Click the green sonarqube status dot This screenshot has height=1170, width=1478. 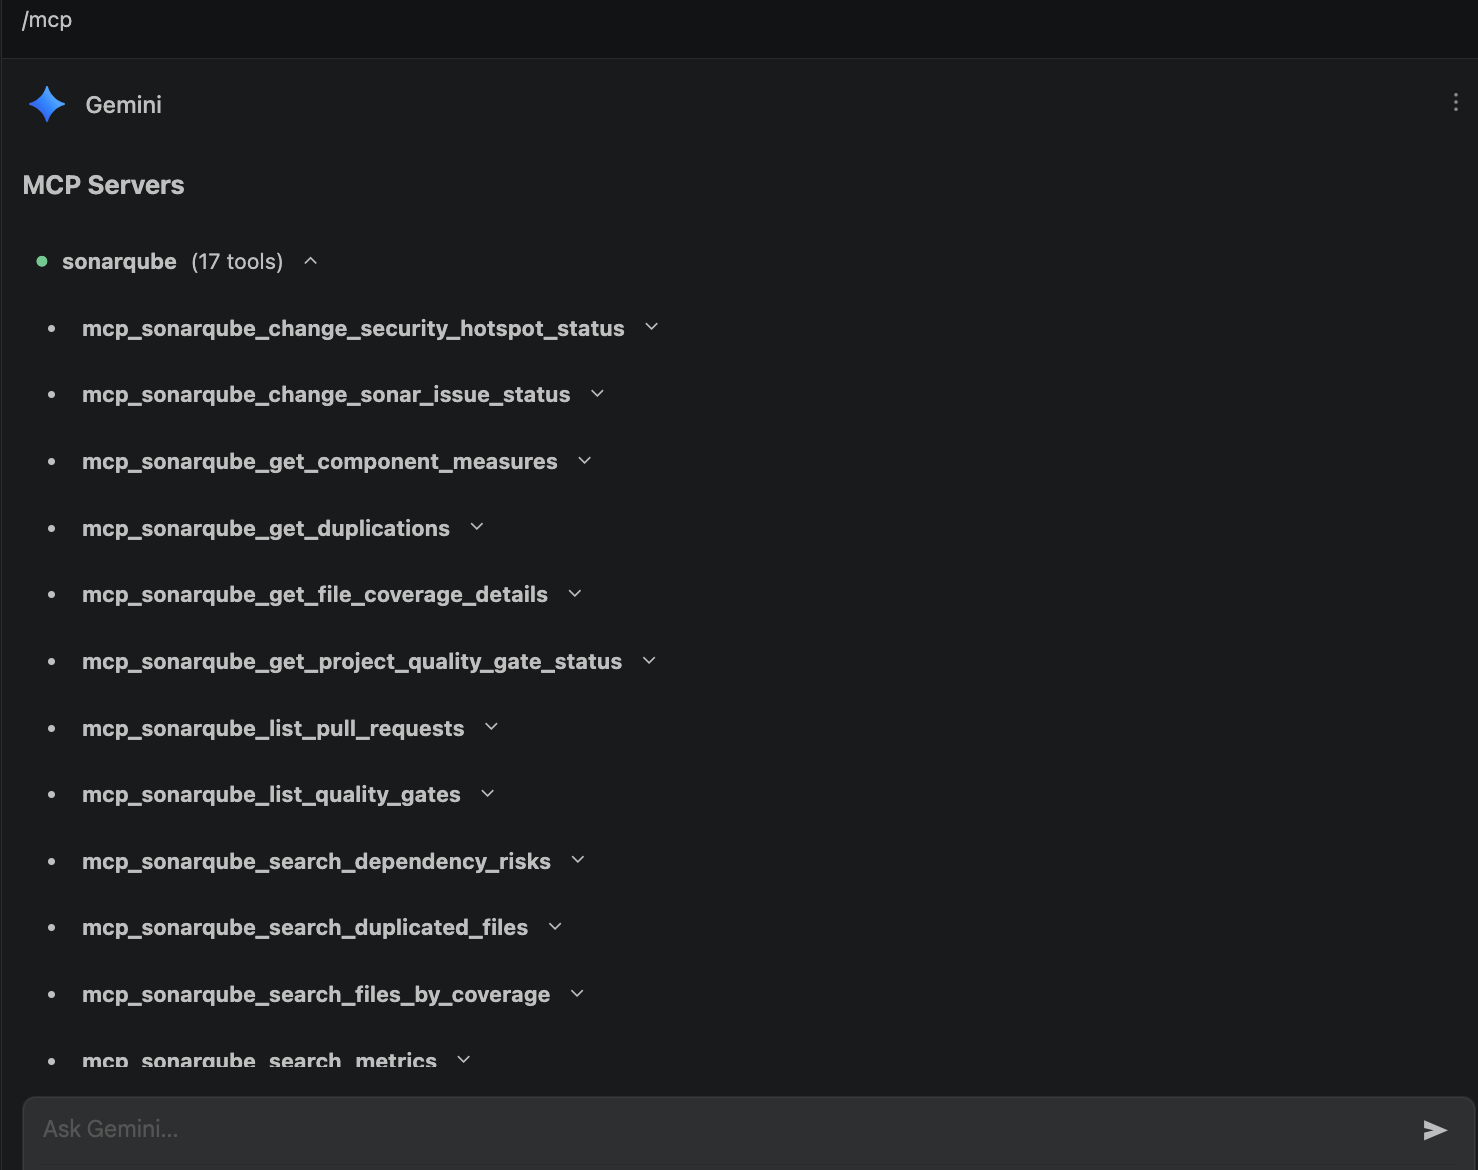pyautogui.click(x=42, y=262)
